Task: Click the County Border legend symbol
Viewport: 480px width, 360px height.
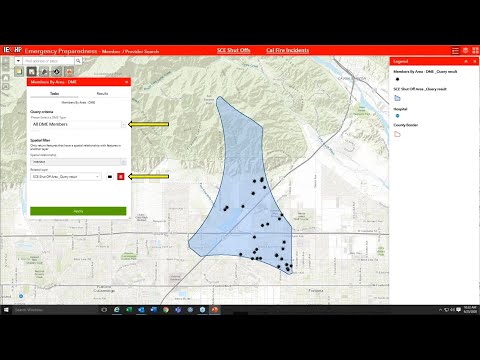Action: coord(397,134)
